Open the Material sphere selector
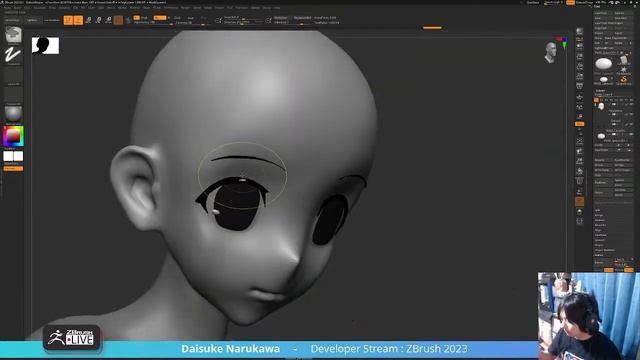Image resolution: width=640 pixels, height=360 pixels. tap(13, 115)
